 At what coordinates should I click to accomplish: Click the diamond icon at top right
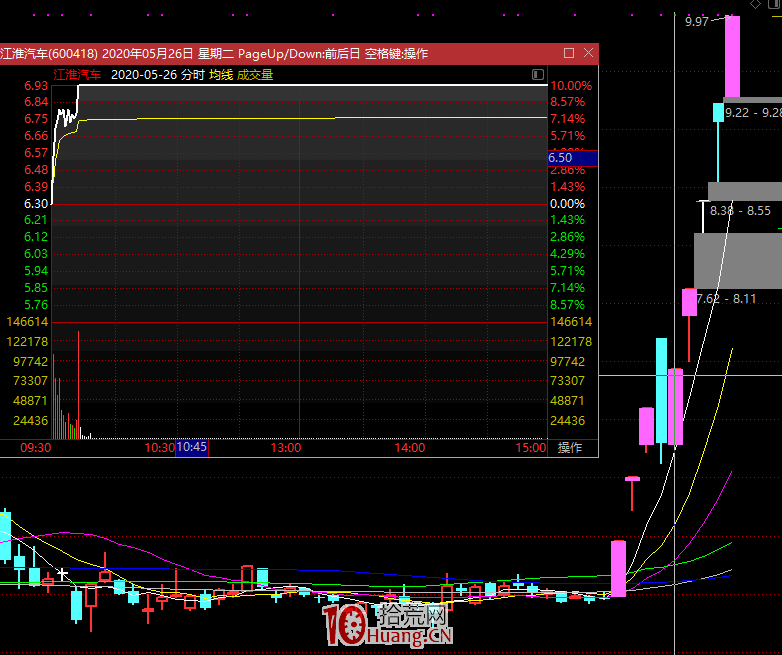pos(756,5)
